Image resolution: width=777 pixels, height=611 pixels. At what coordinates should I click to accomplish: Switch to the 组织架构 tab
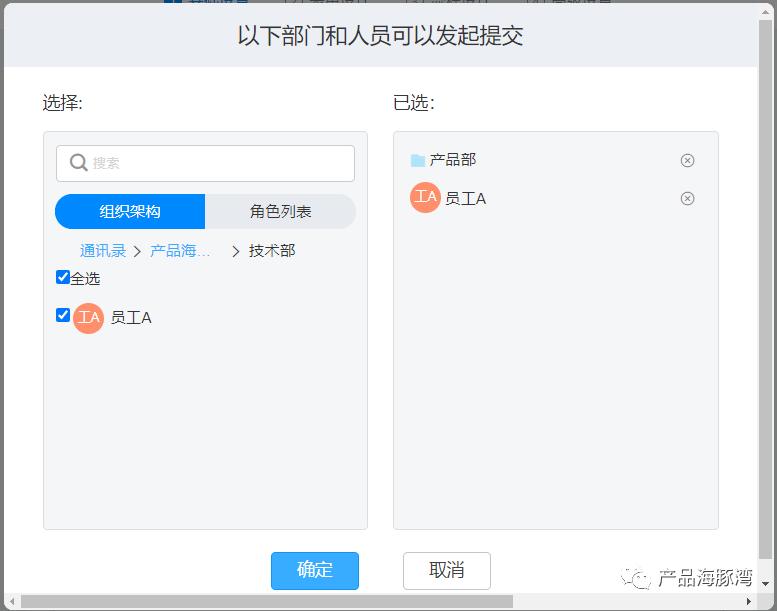click(130, 211)
